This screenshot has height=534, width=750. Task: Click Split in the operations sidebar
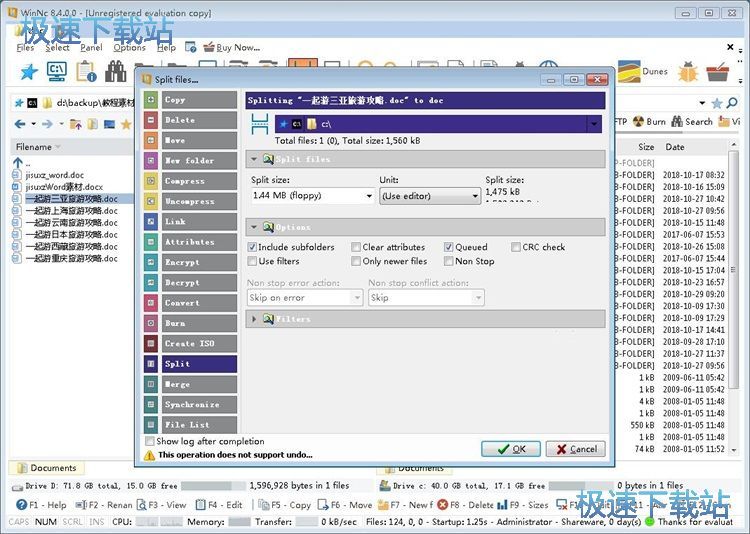[x=199, y=364]
